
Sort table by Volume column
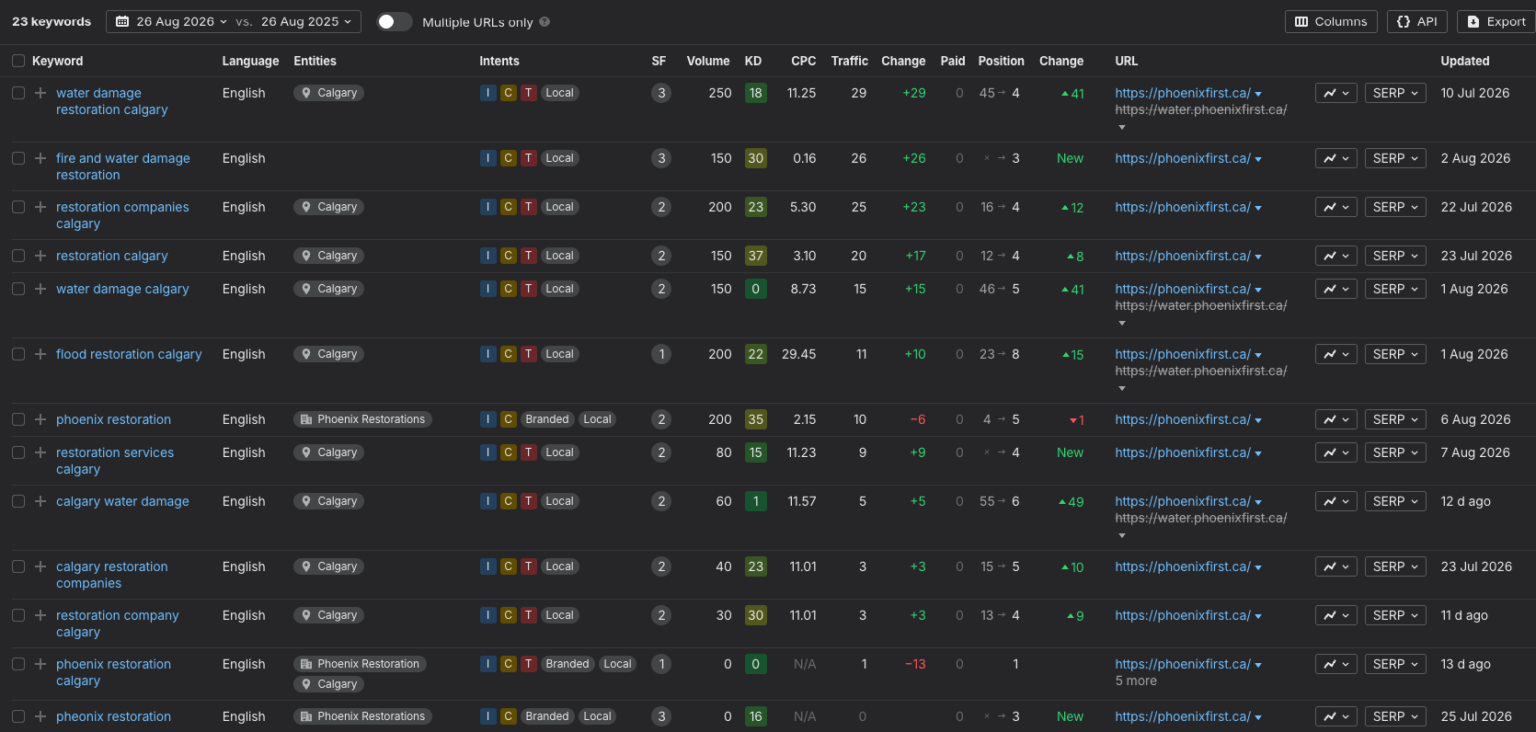[708, 61]
